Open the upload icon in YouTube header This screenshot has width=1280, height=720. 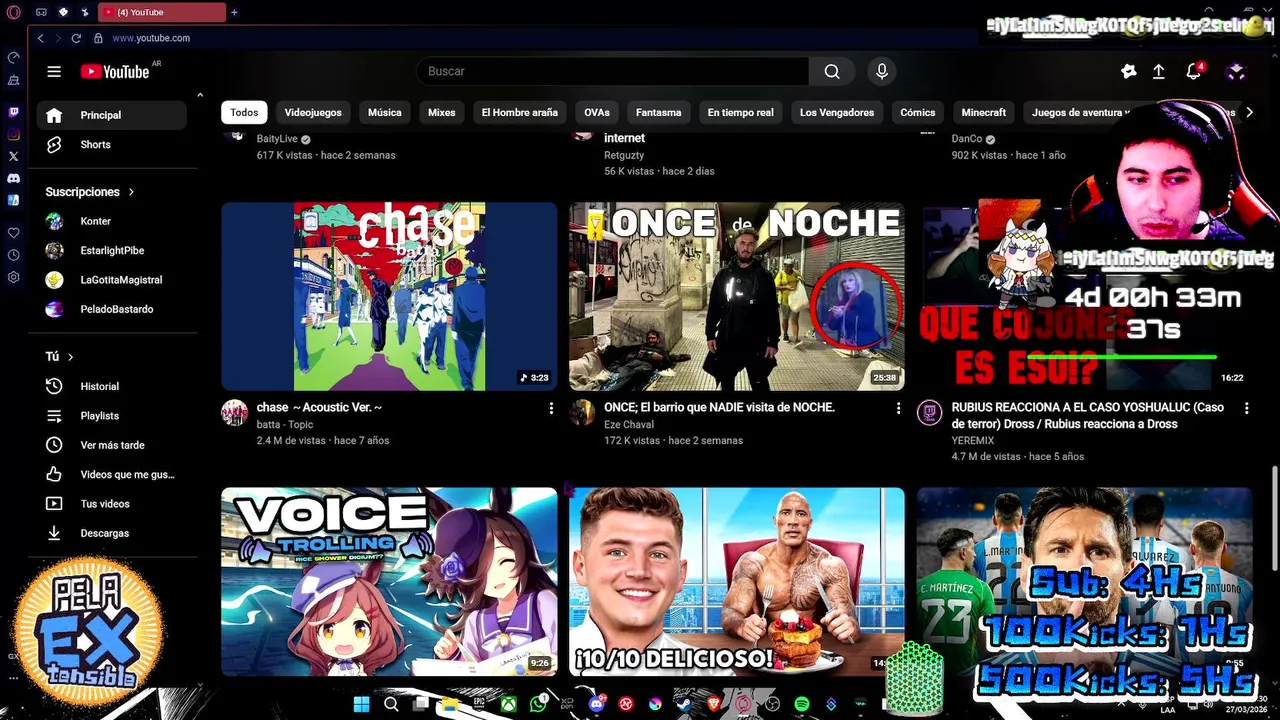point(1159,71)
